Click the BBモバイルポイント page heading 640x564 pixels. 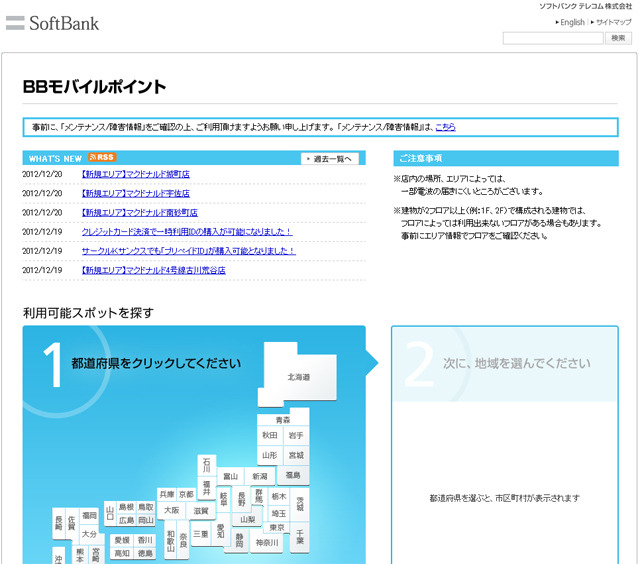(x=94, y=87)
